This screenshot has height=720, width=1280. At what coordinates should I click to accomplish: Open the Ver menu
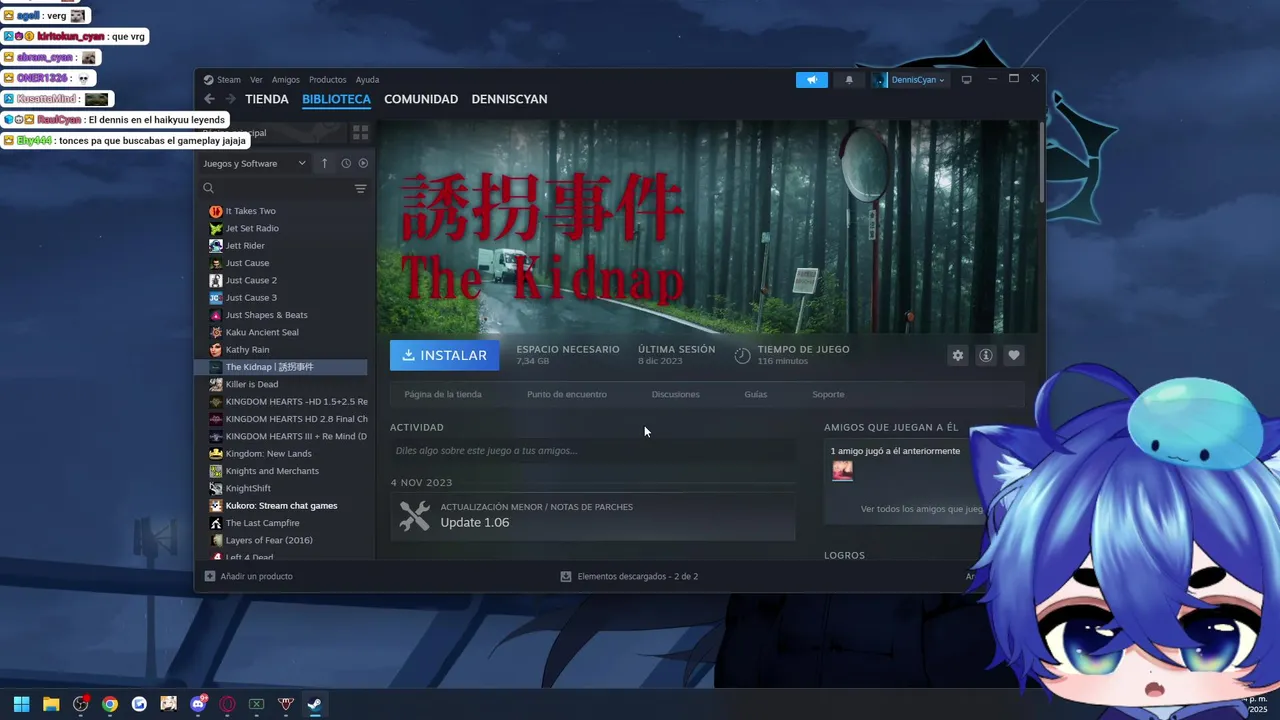click(x=256, y=80)
